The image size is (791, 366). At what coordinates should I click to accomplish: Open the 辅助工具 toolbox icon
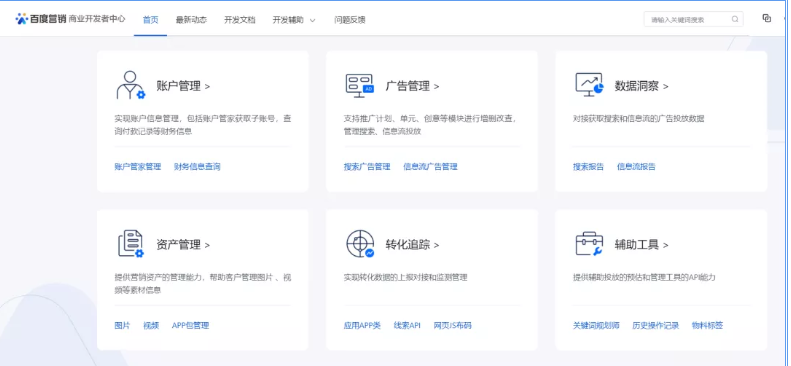point(589,244)
